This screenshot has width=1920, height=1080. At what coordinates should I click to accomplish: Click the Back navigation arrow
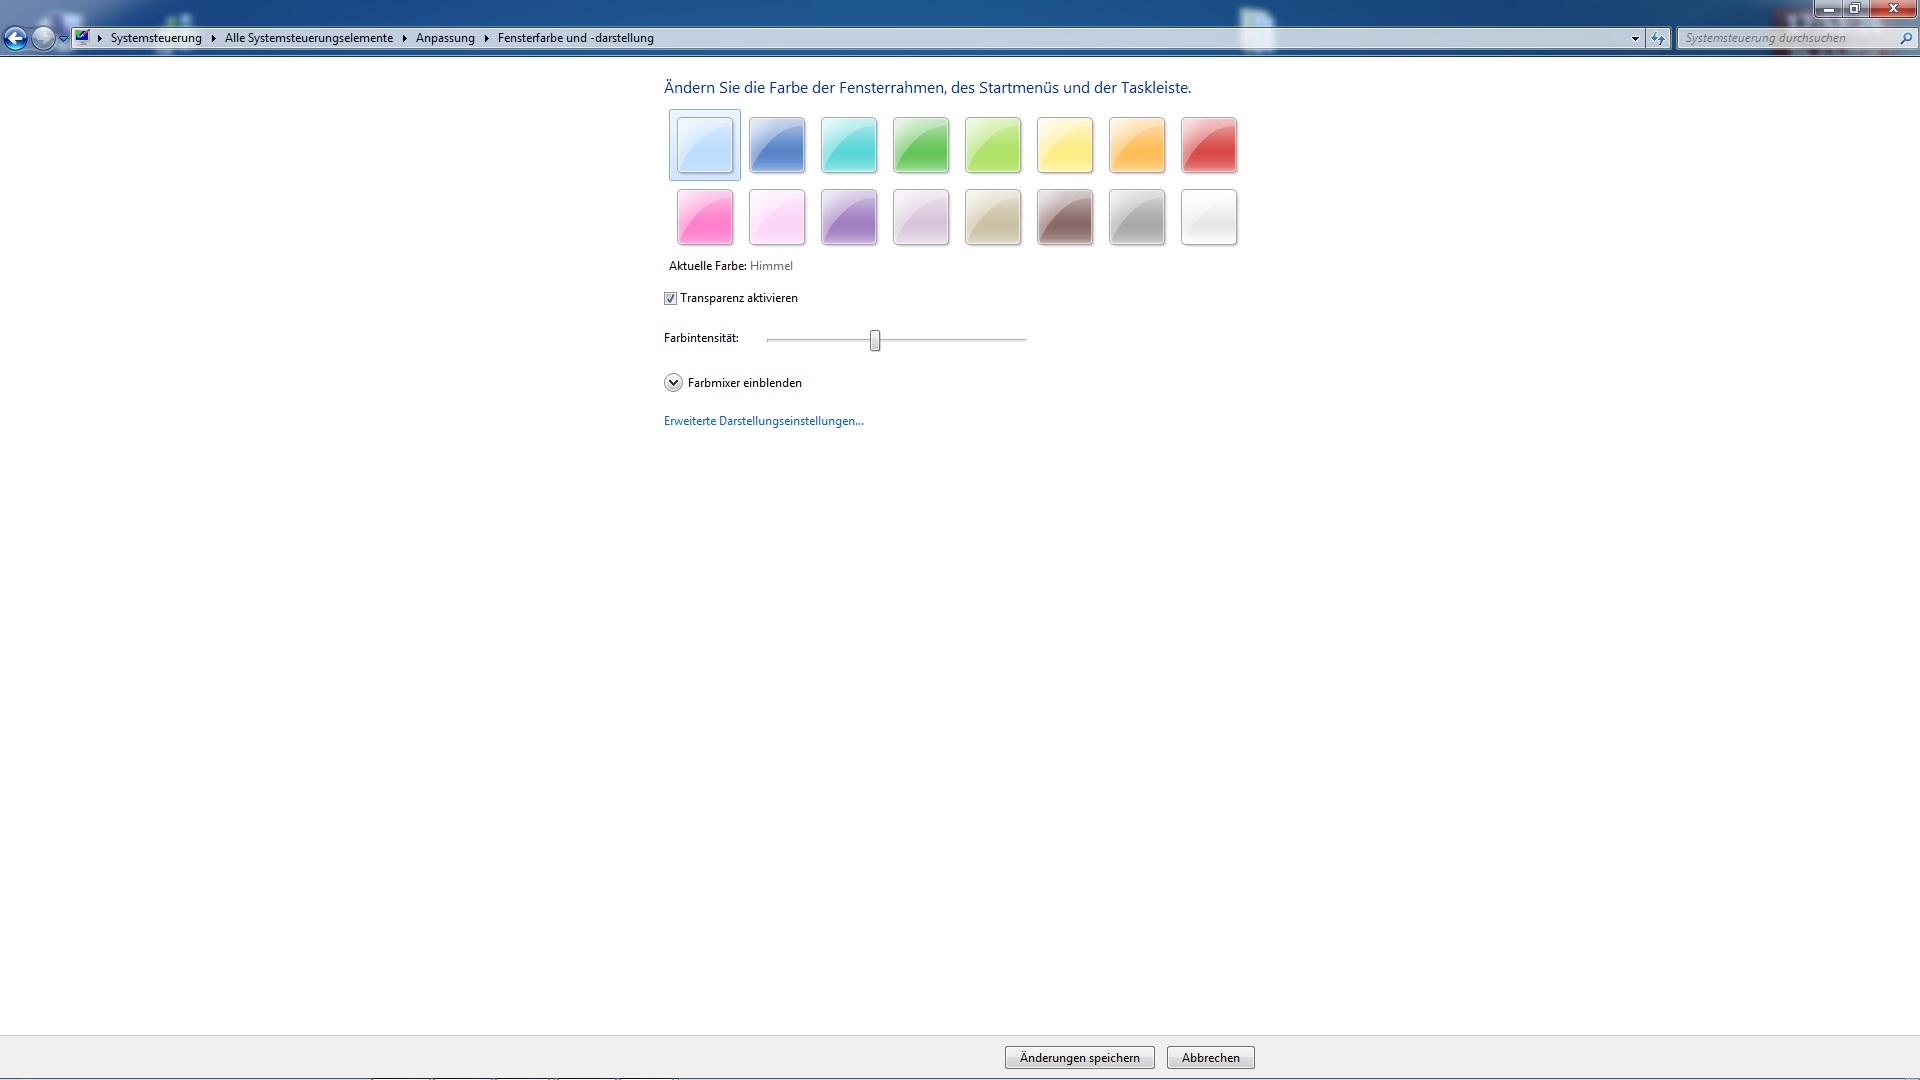click(x=15, y=38)
